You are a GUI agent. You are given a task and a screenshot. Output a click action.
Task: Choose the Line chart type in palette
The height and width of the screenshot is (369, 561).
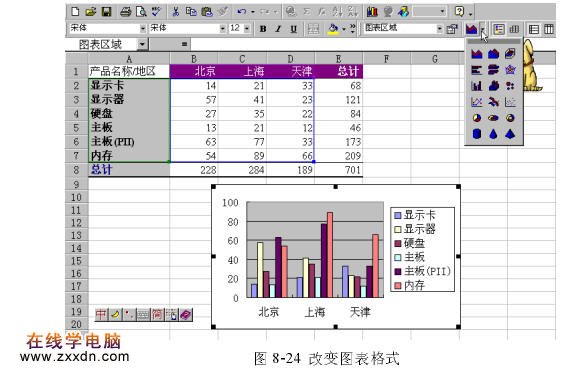tap(477, 102)
